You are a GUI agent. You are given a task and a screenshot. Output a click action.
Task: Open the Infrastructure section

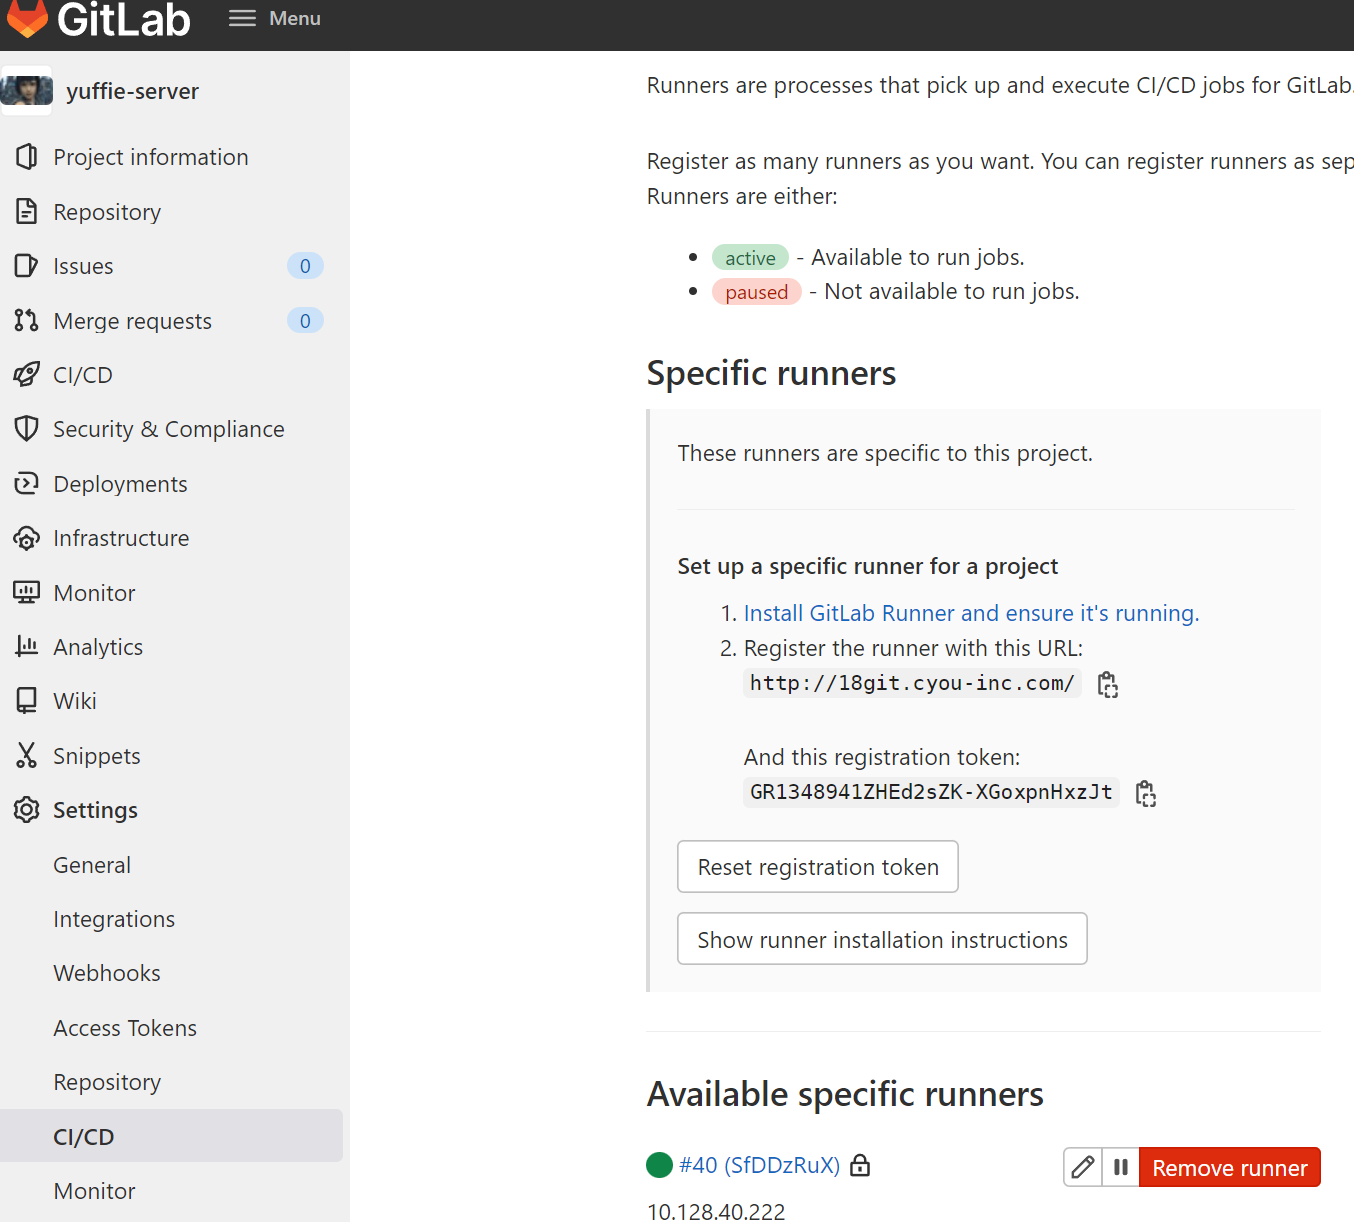click(x=121, y=538)
